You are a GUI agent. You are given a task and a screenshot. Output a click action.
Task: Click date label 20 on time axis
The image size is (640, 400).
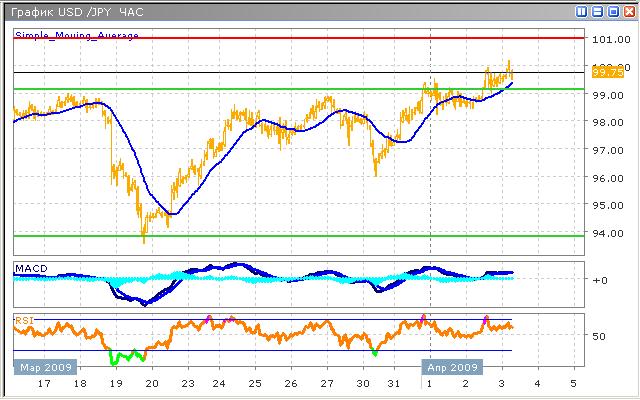point(152,384)
